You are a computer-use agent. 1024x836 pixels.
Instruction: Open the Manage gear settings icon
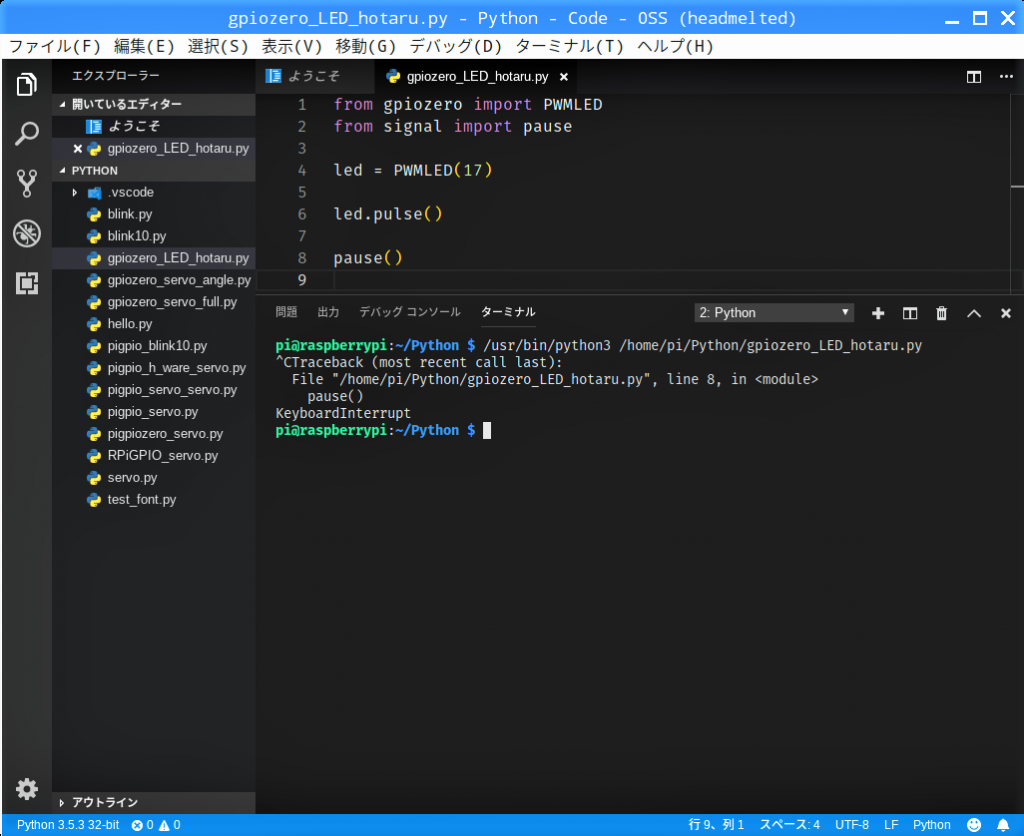tap(27, 789)
